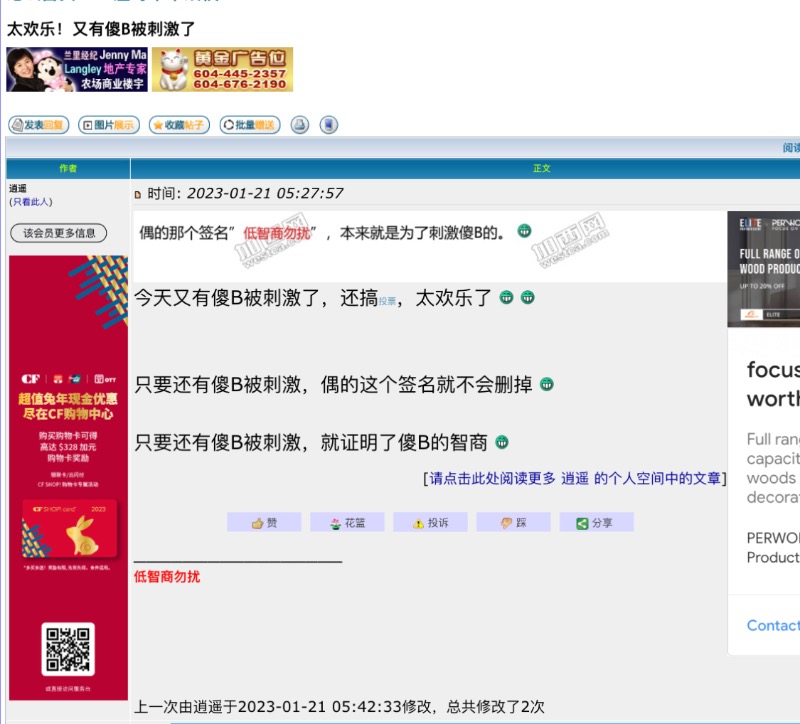Open the 图片展示 picture view button

point(109,125)
